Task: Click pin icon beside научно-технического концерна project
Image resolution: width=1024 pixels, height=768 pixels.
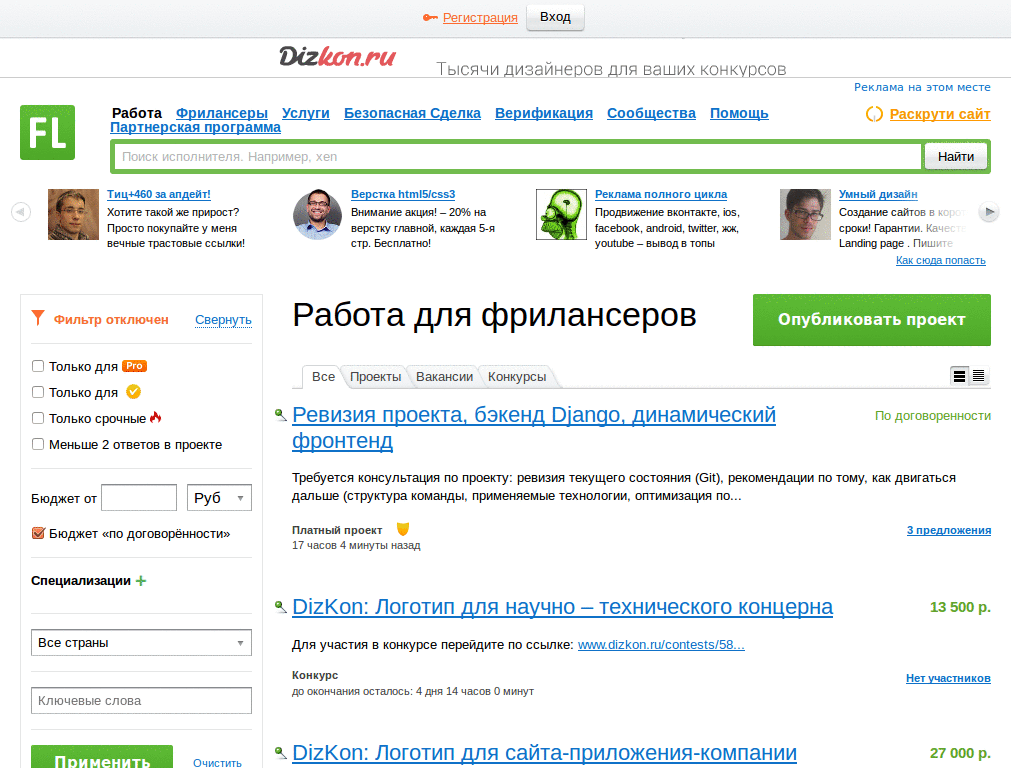Action: tap(280, 607)
